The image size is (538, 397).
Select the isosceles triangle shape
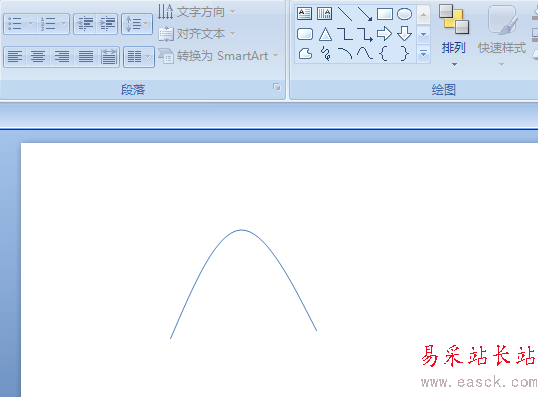coord(325,34)
